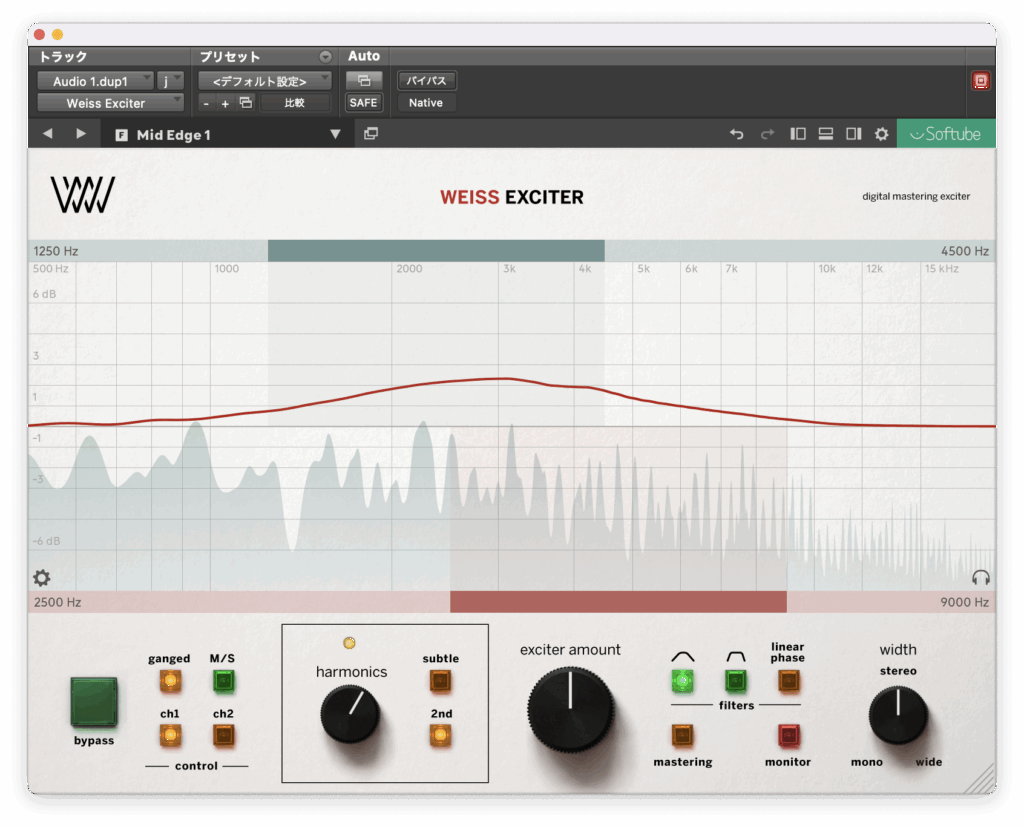Click the harmonics indicator LED
Image resolution: width=1024 pixels, height=827 pixels.
click(x=349, y=643)
